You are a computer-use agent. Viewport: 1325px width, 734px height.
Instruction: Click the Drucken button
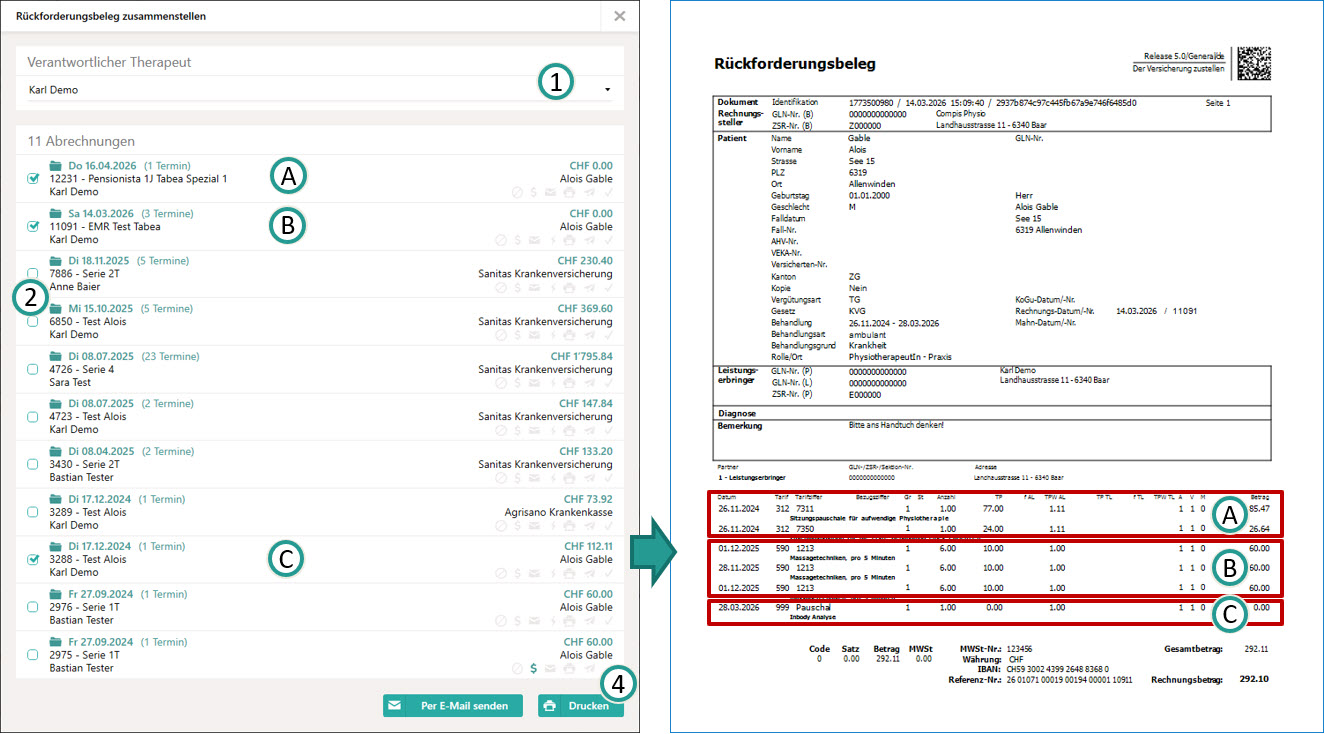click(x=581, y=706)
